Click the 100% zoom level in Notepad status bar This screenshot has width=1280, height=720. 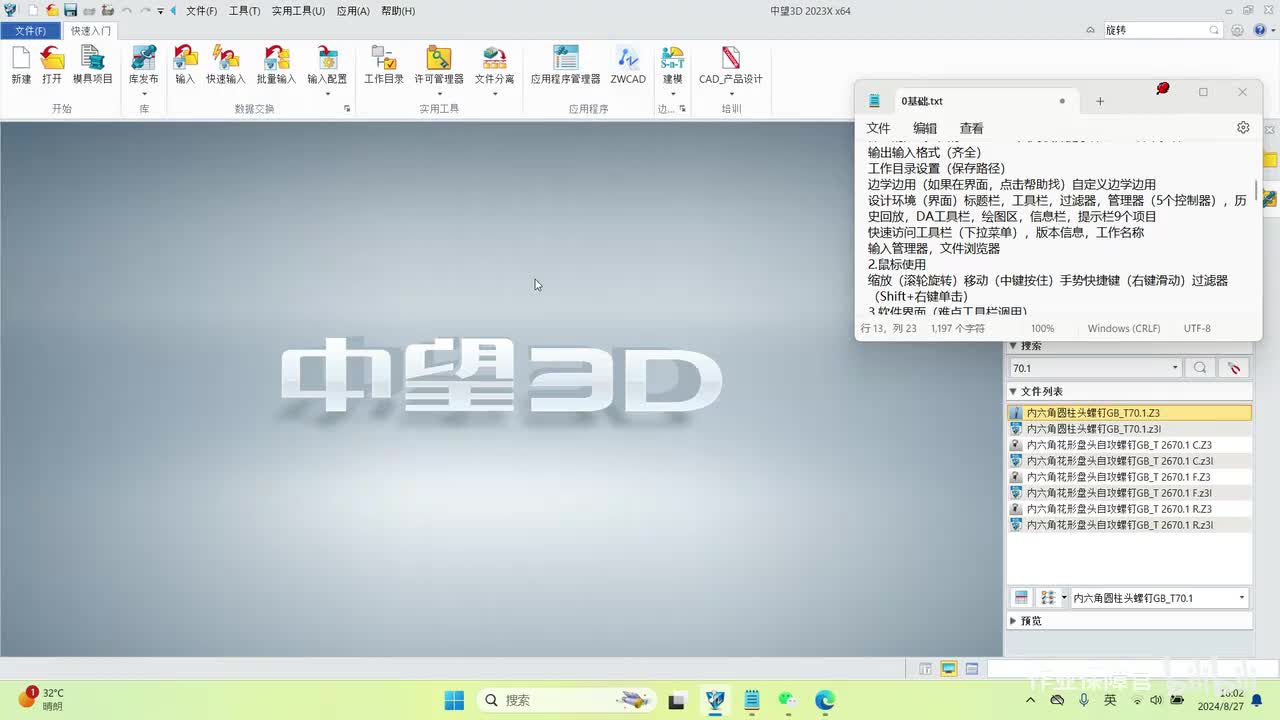coord(1042,328)
